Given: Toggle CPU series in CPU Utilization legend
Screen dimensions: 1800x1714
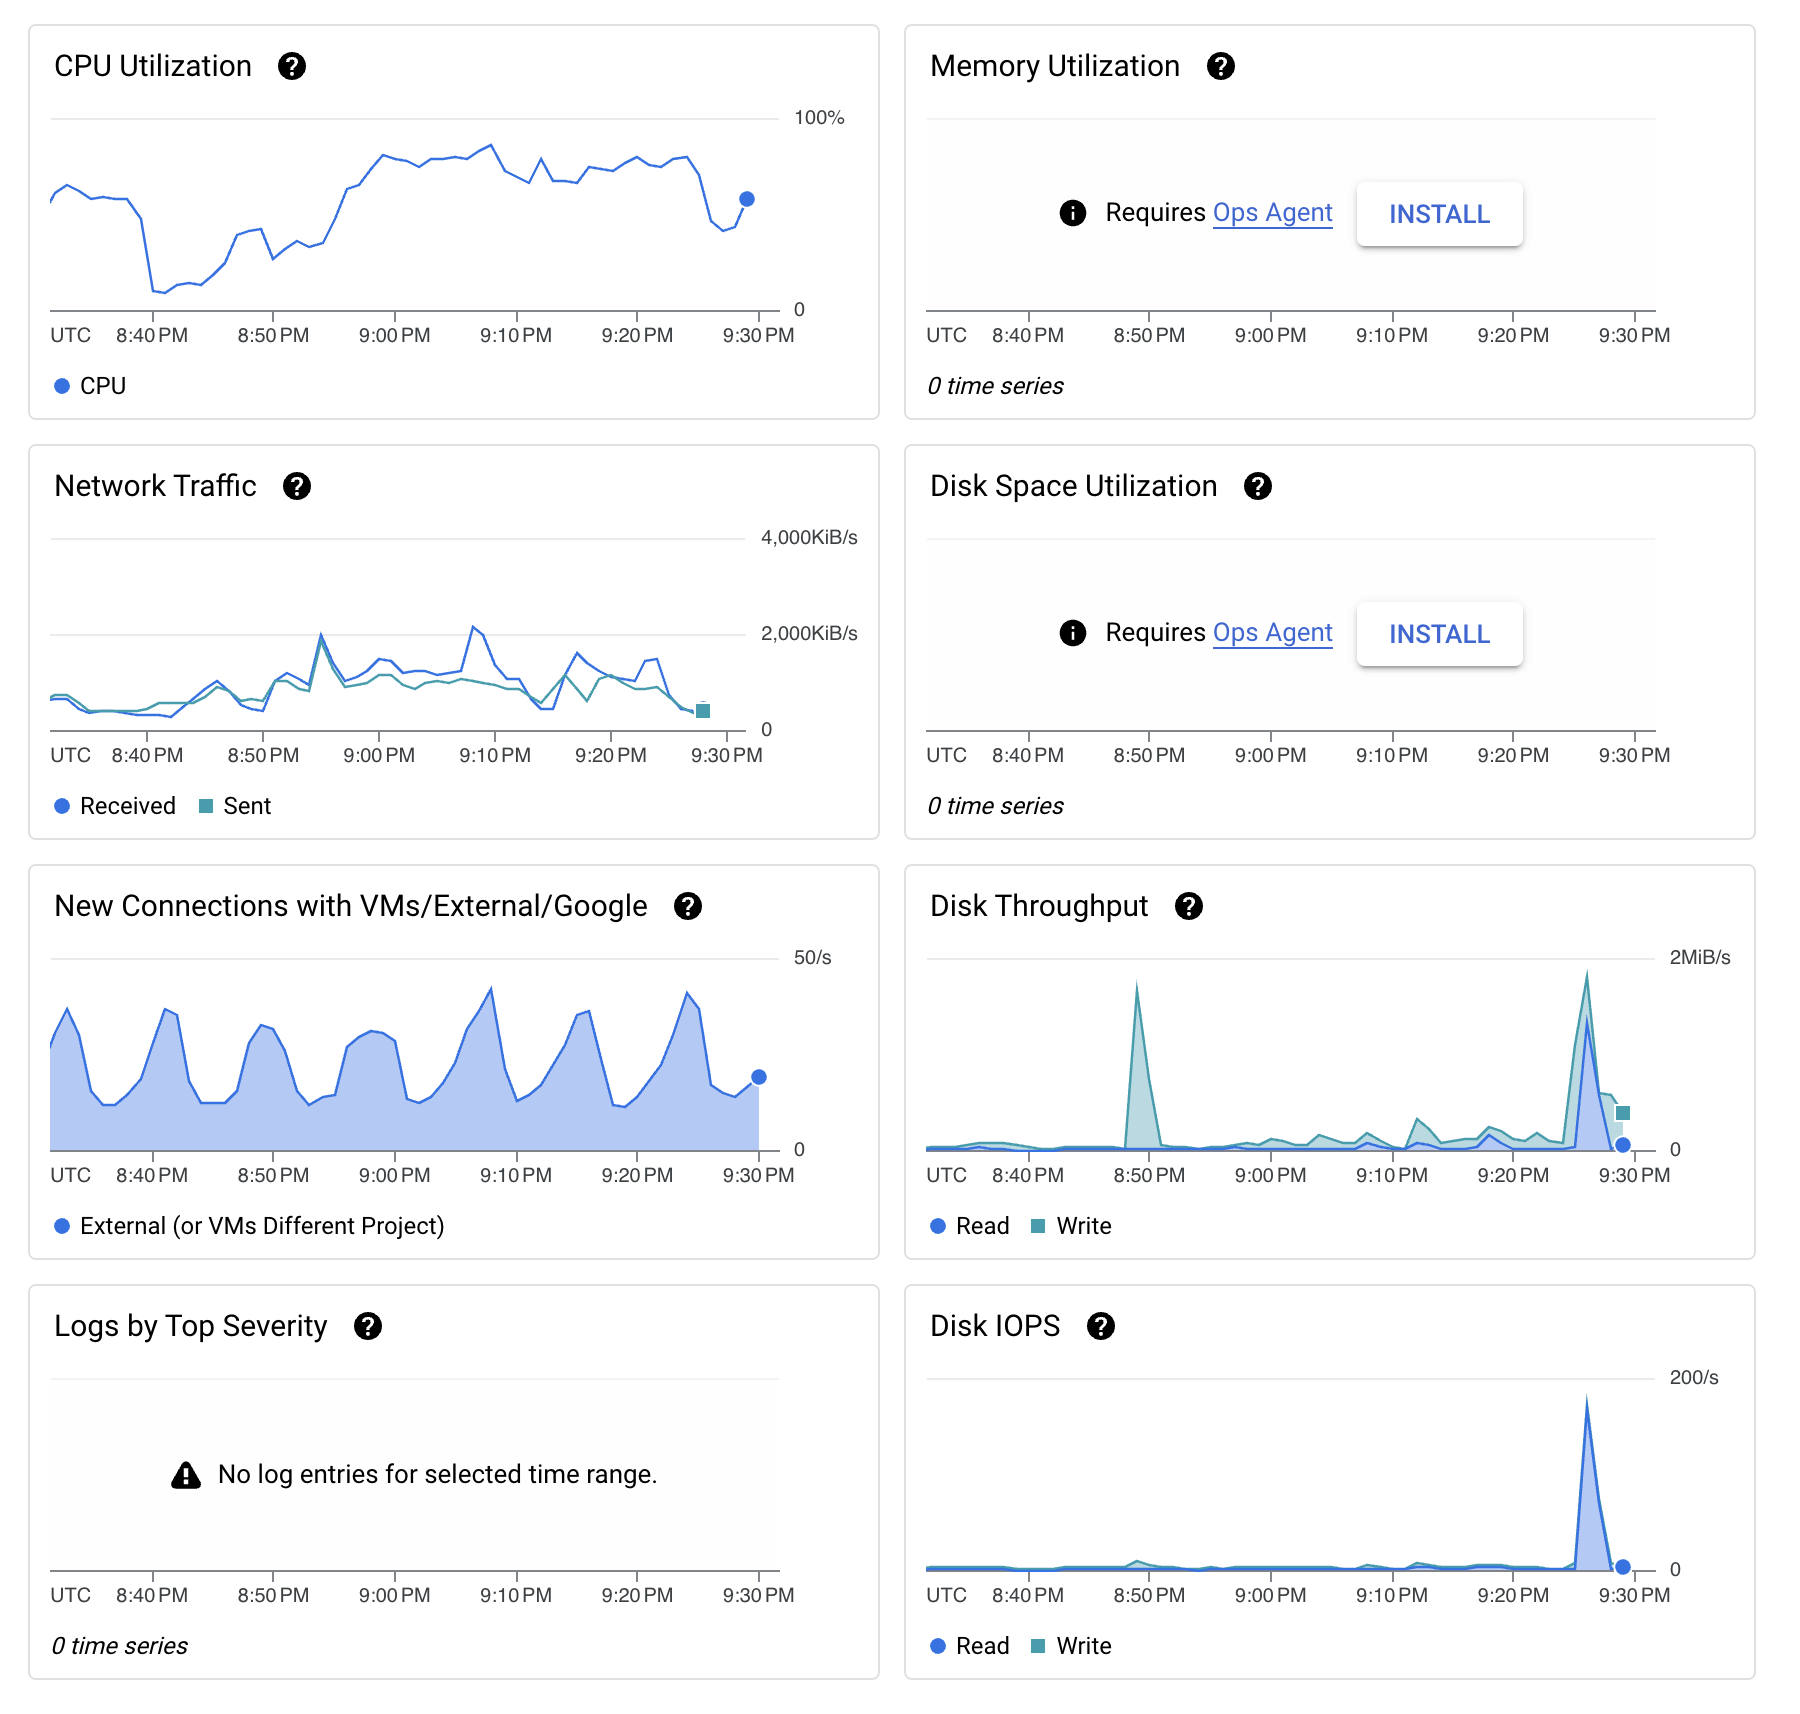Looking at the screenshot, I should [90, 386].
